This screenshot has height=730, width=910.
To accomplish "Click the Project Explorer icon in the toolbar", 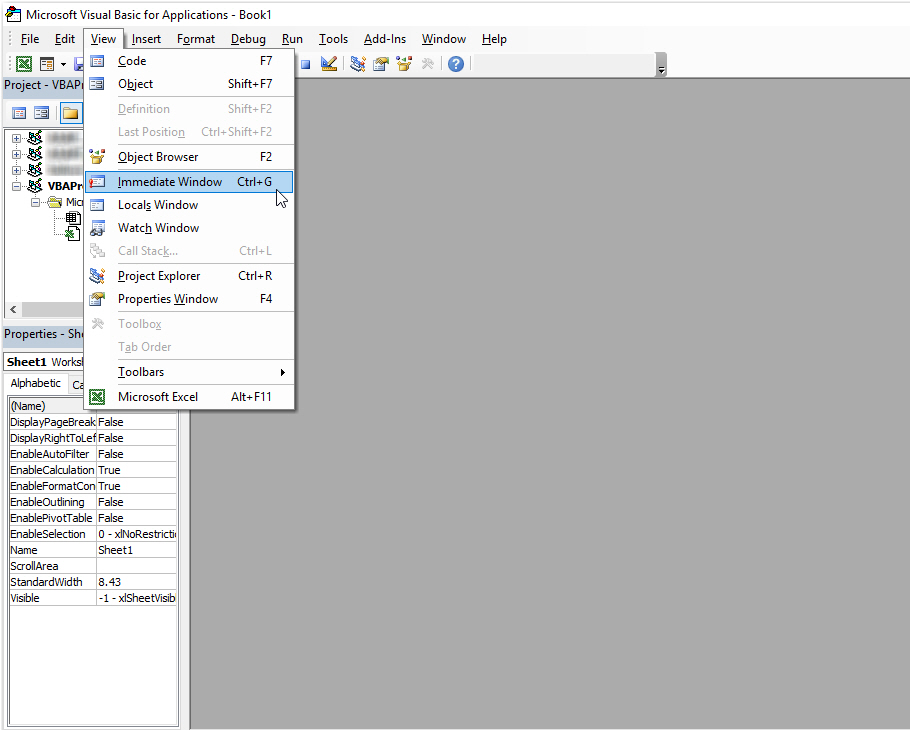I will [357, 64].
